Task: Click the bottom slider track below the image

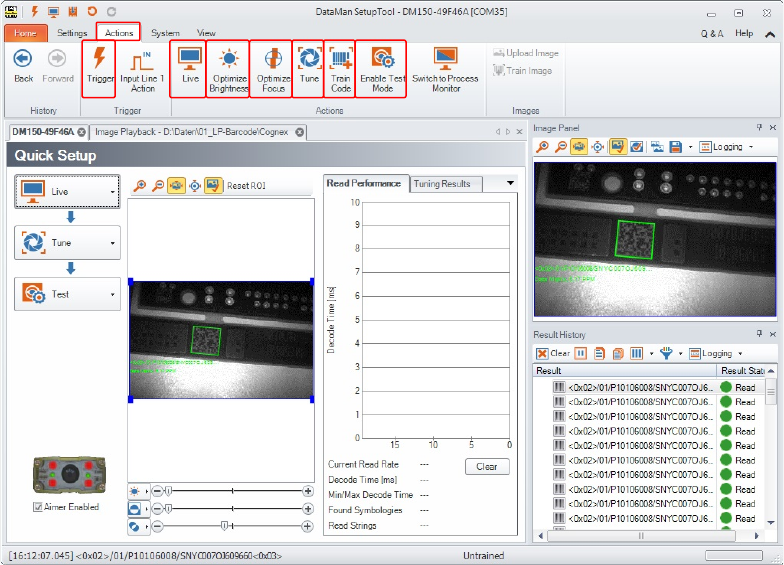Action: 232,526
